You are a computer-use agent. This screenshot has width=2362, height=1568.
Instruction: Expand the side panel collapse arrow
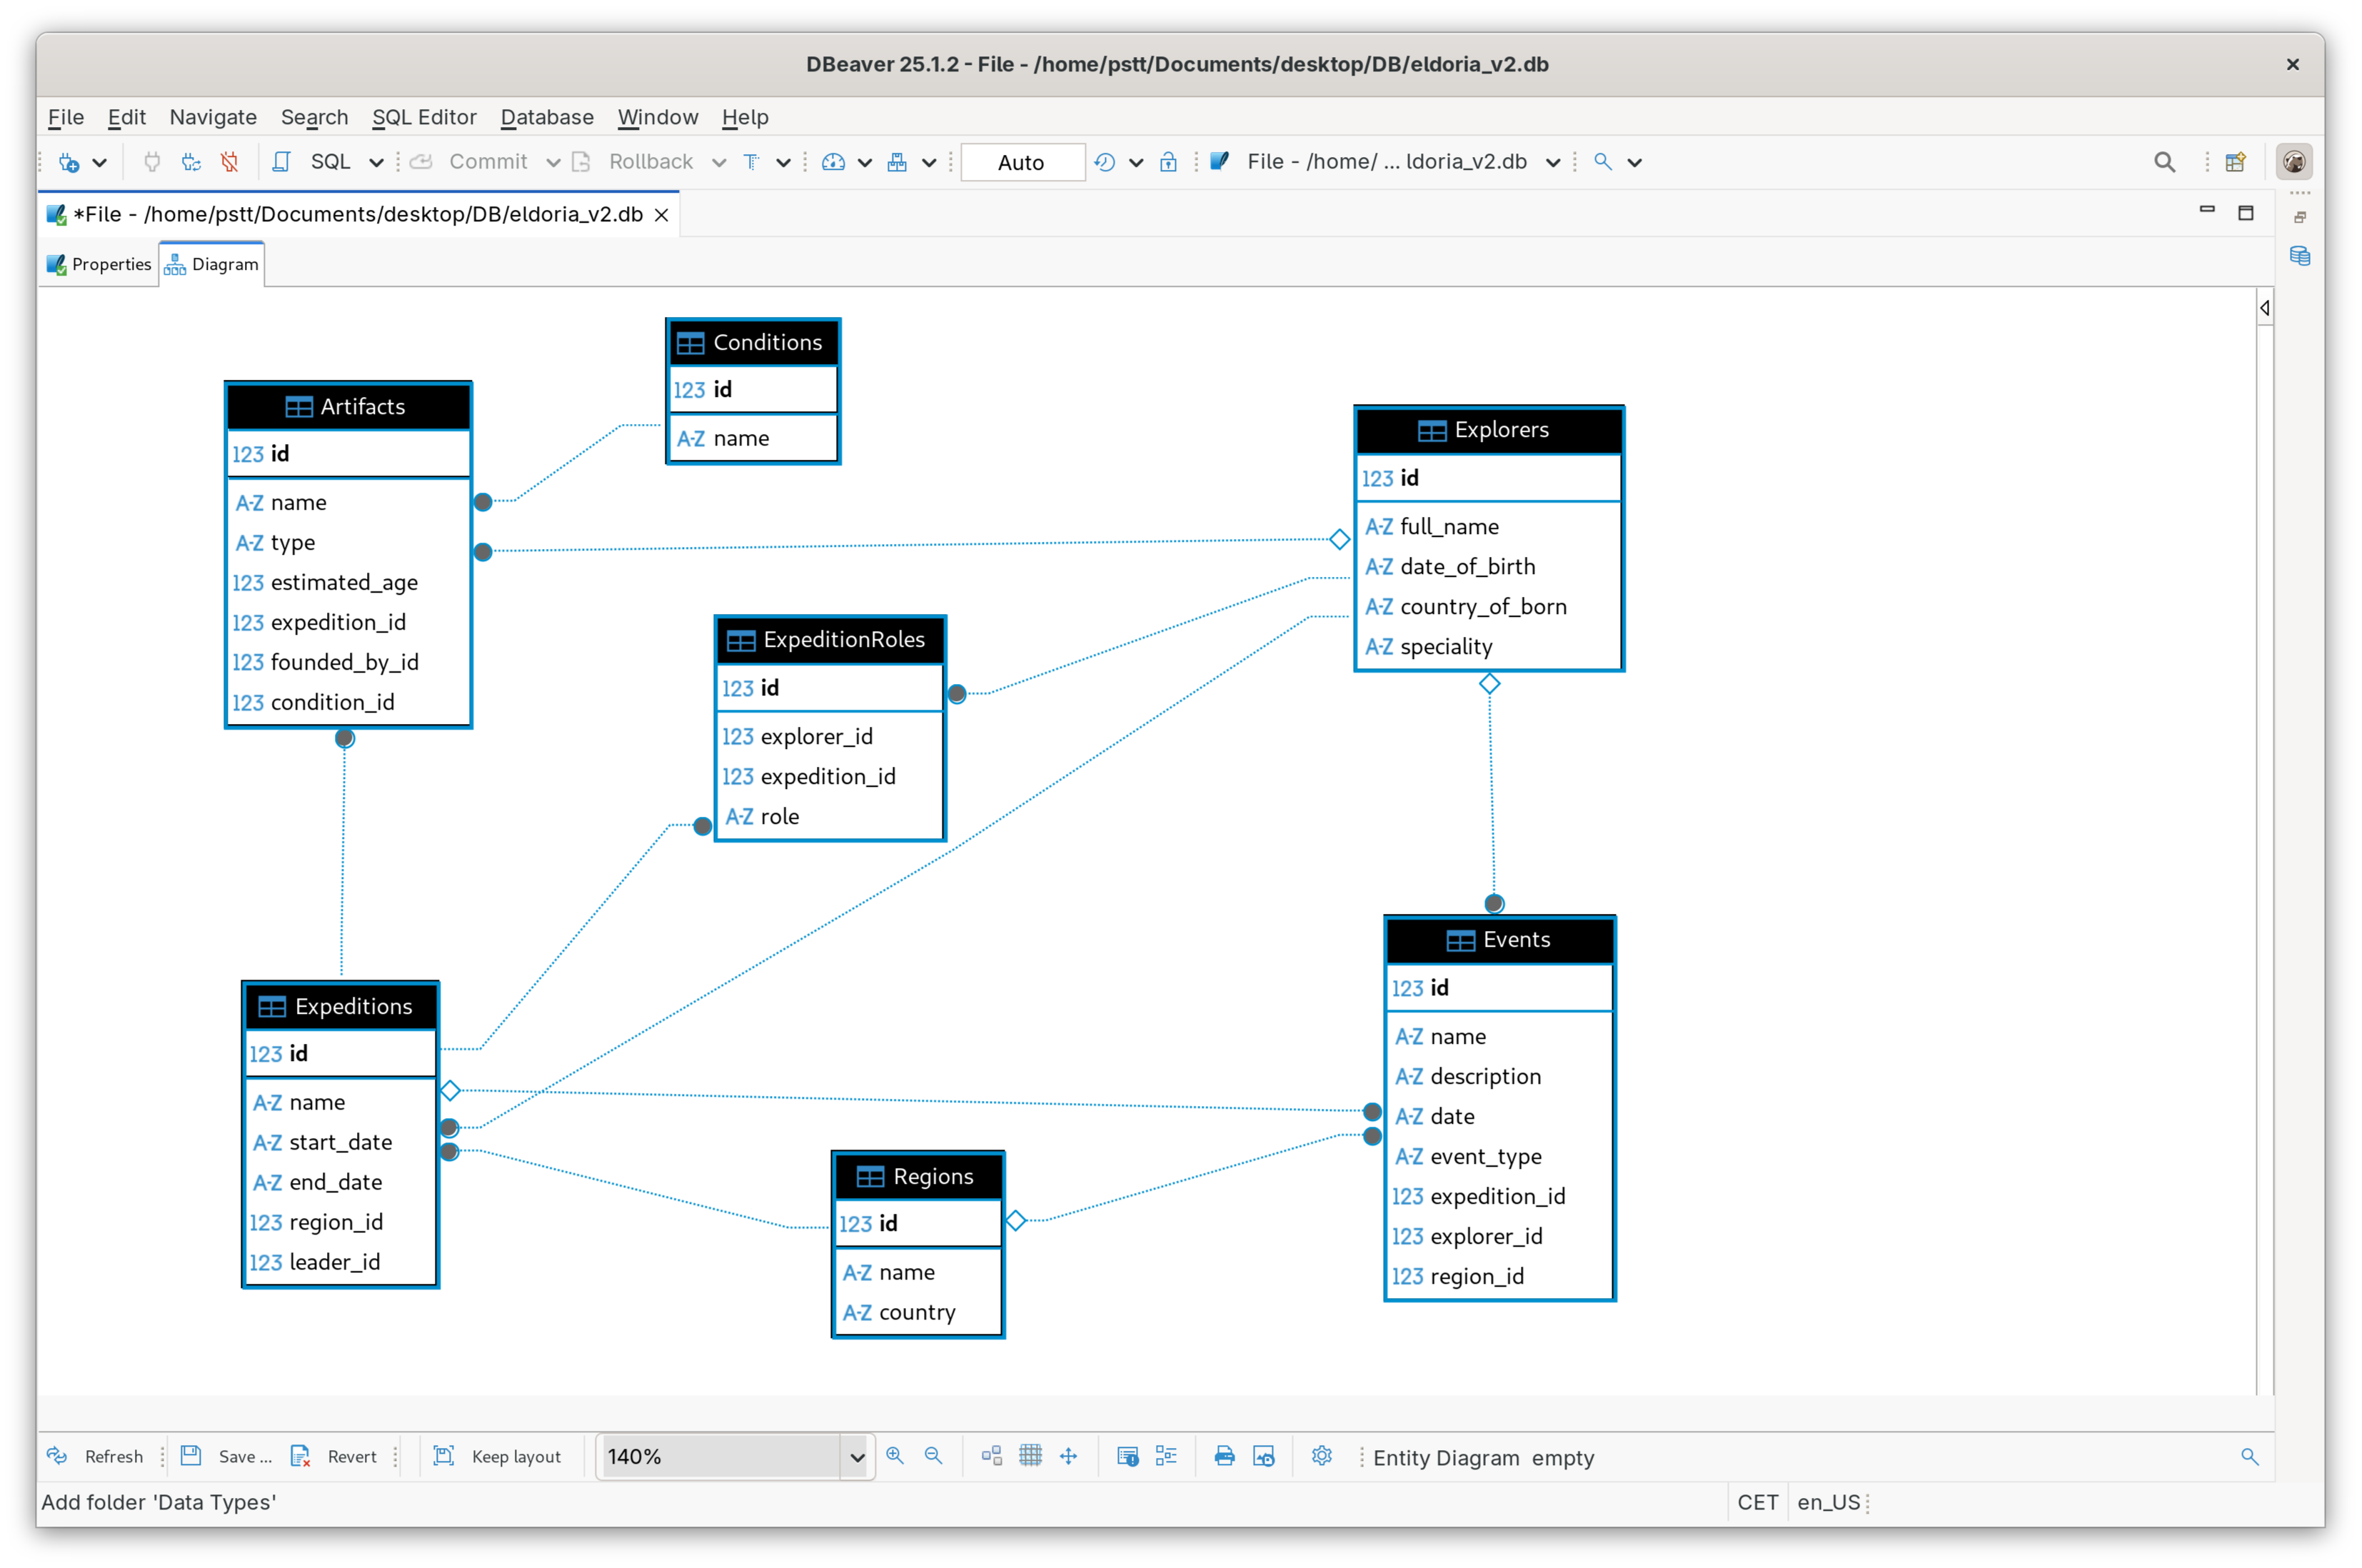point(2265,308)
